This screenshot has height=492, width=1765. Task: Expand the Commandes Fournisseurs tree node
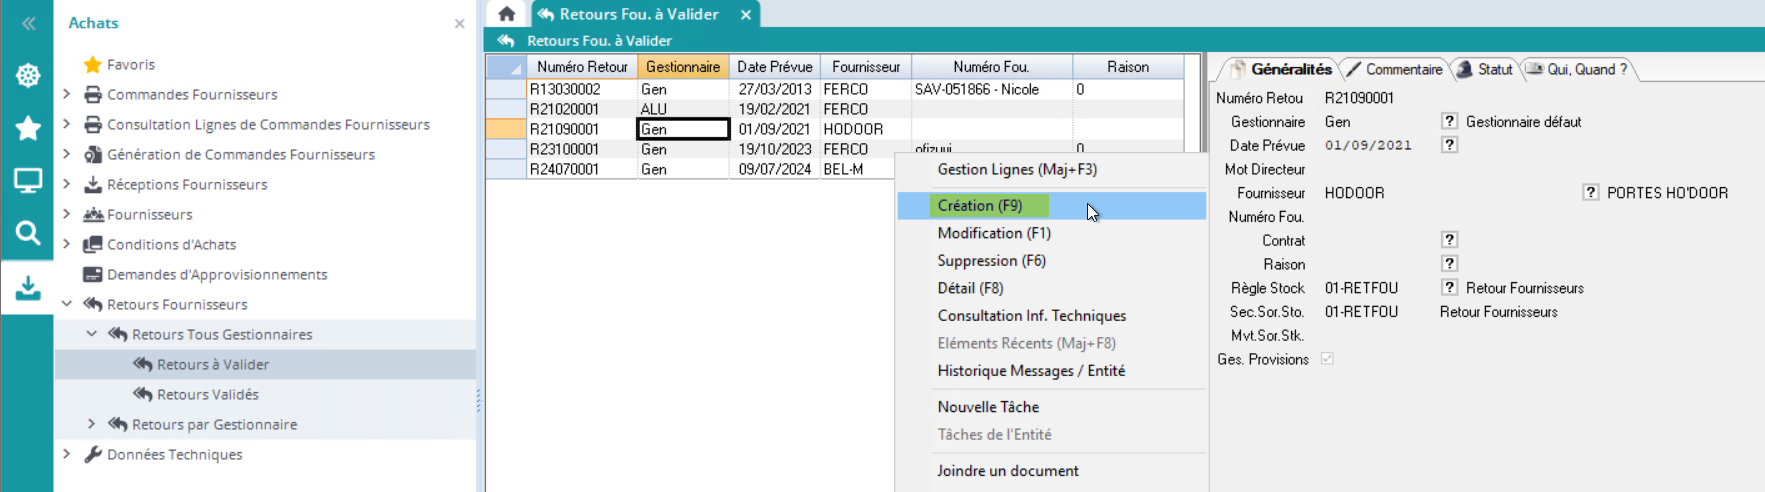tap(67, 94)
